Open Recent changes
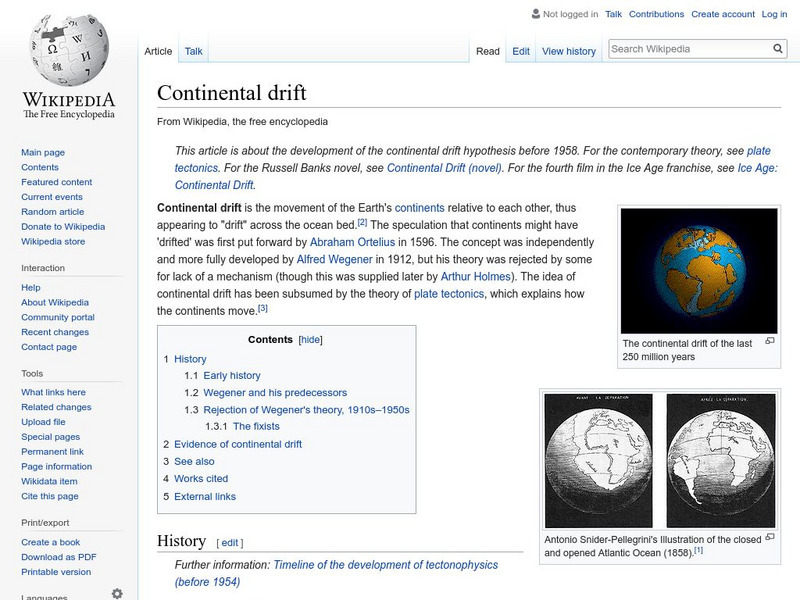The height and width of the screenshot is (600, 800). tap(55, 332)
